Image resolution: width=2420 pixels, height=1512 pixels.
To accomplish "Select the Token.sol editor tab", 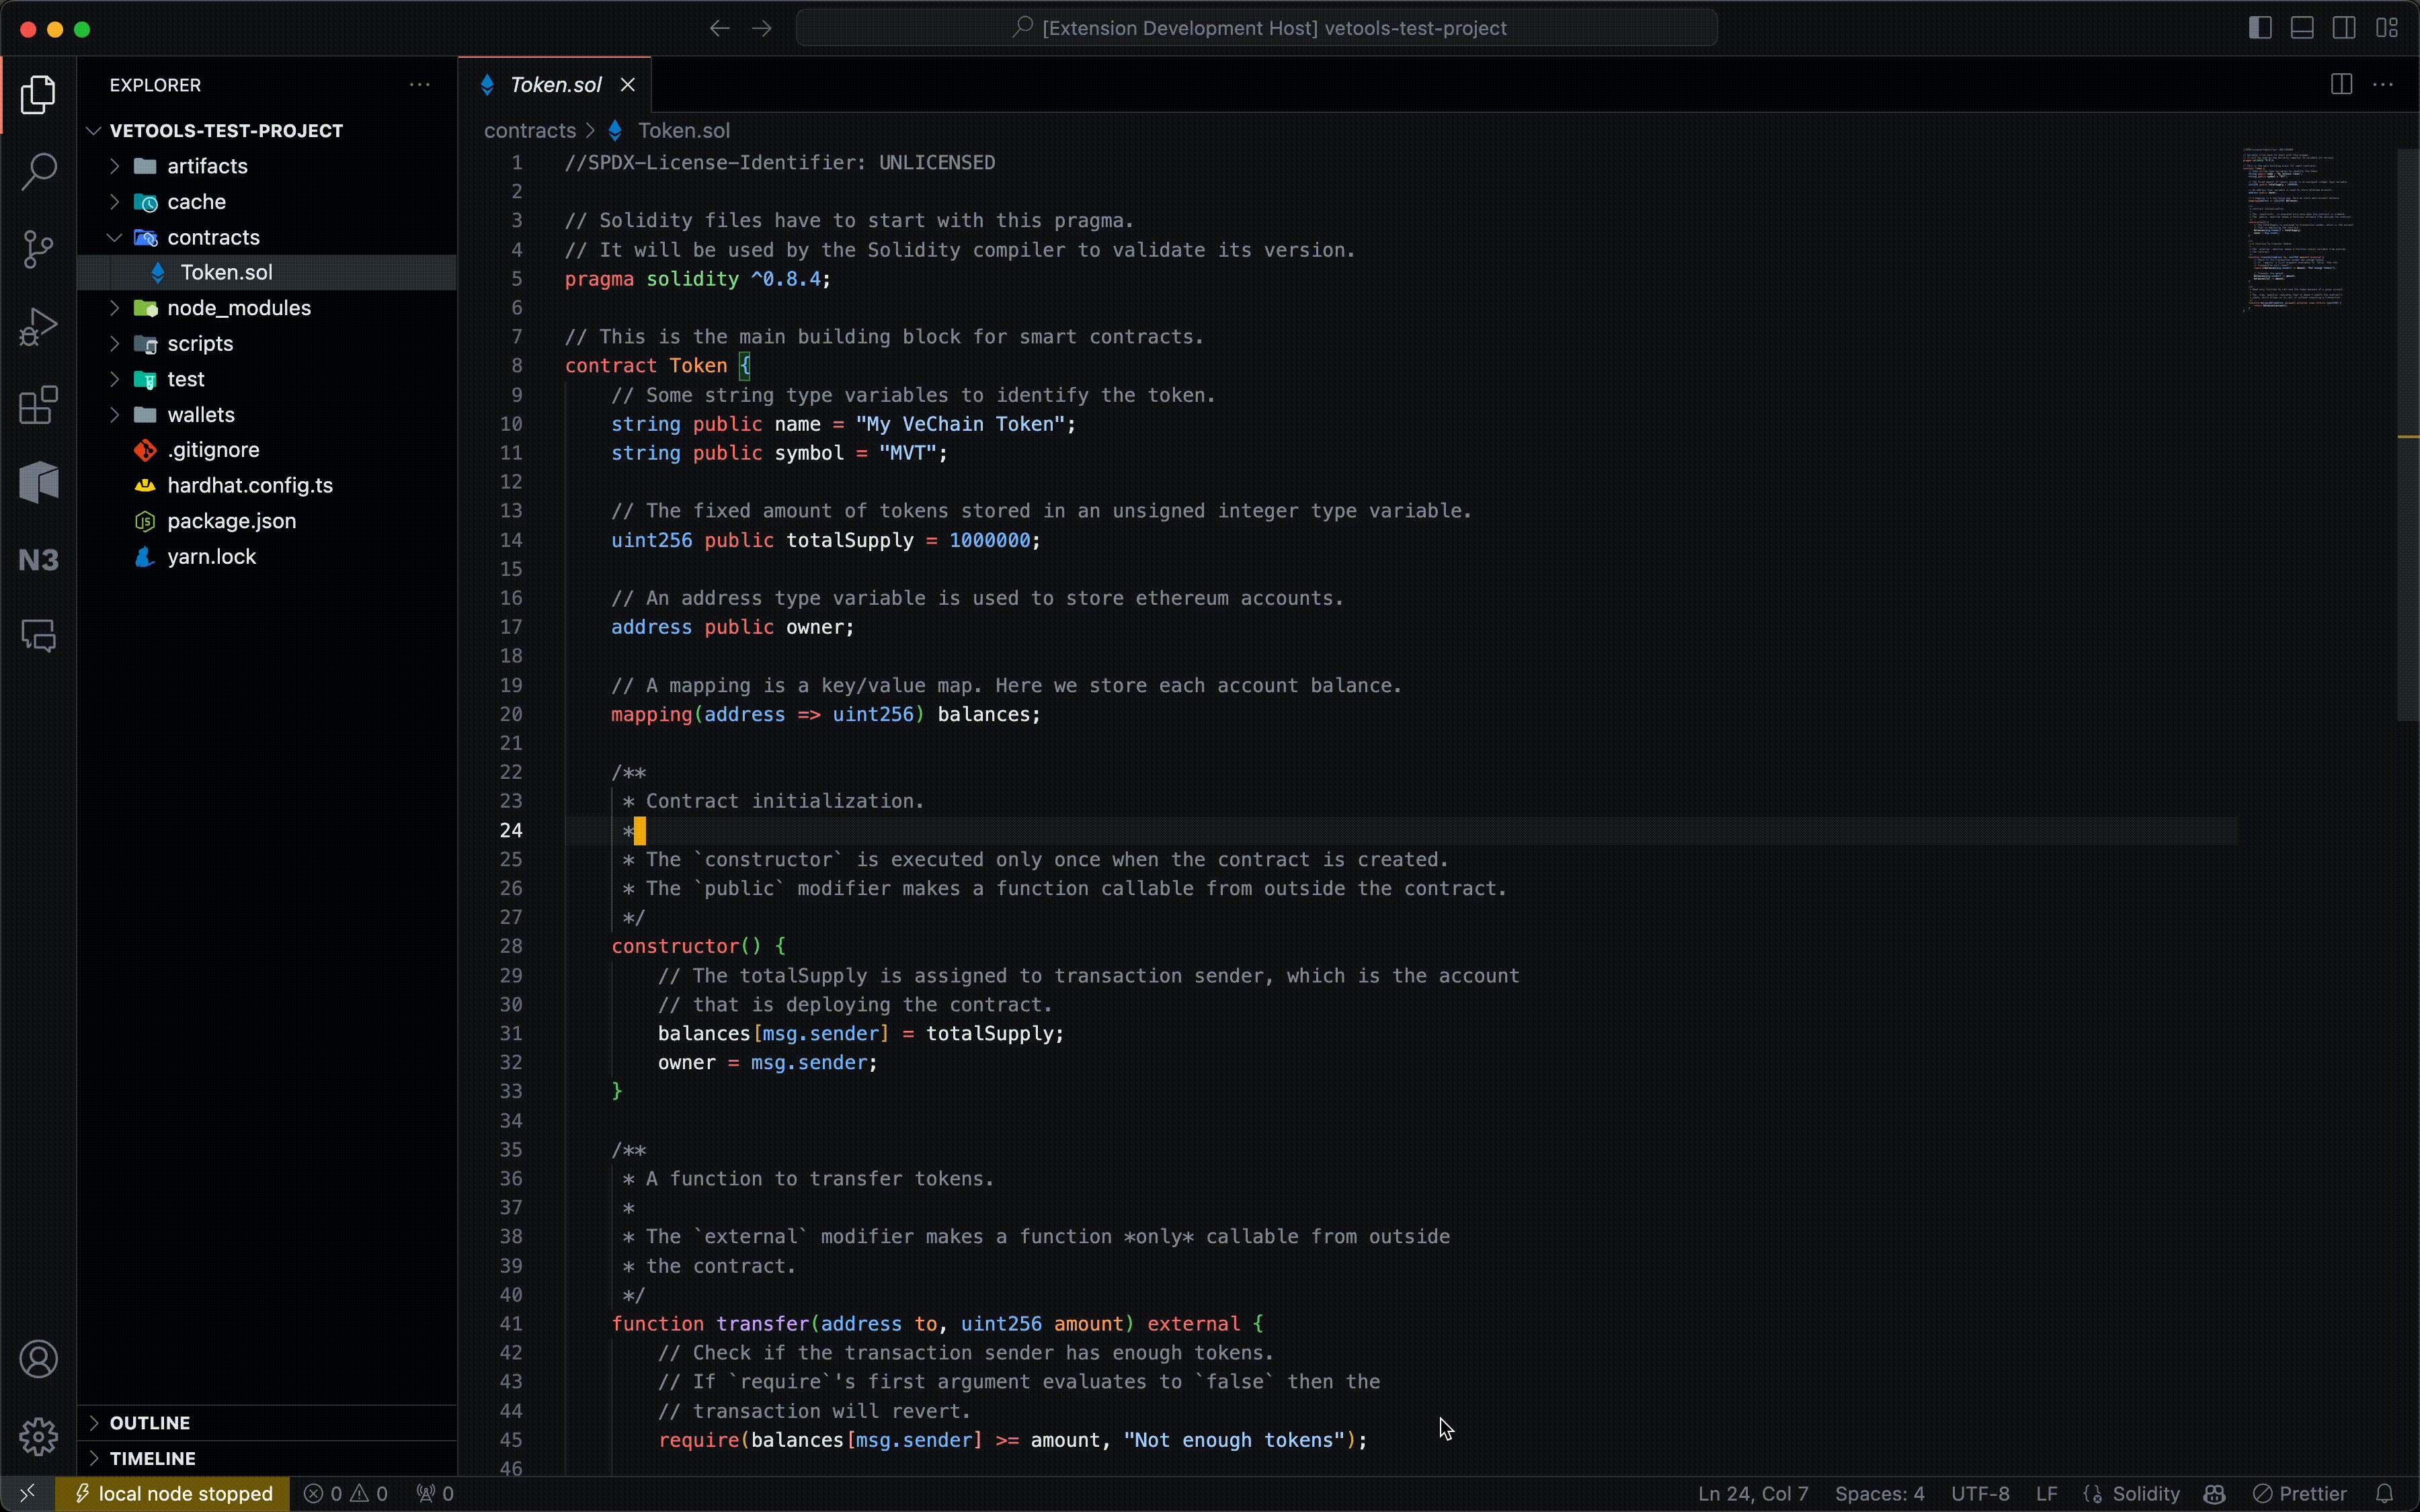I will point(555,85).
